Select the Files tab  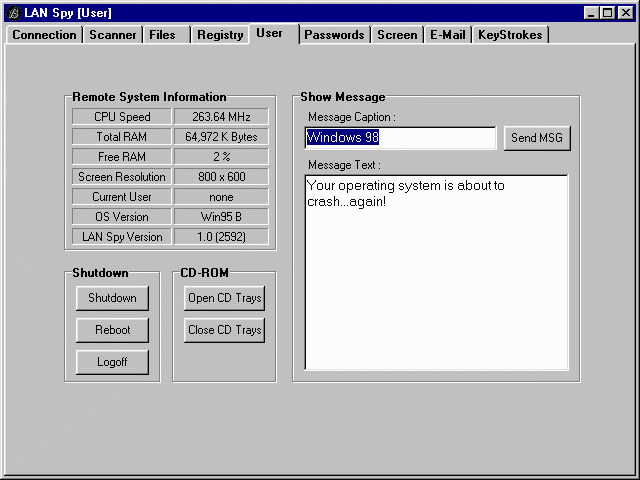tap(162, 35)
